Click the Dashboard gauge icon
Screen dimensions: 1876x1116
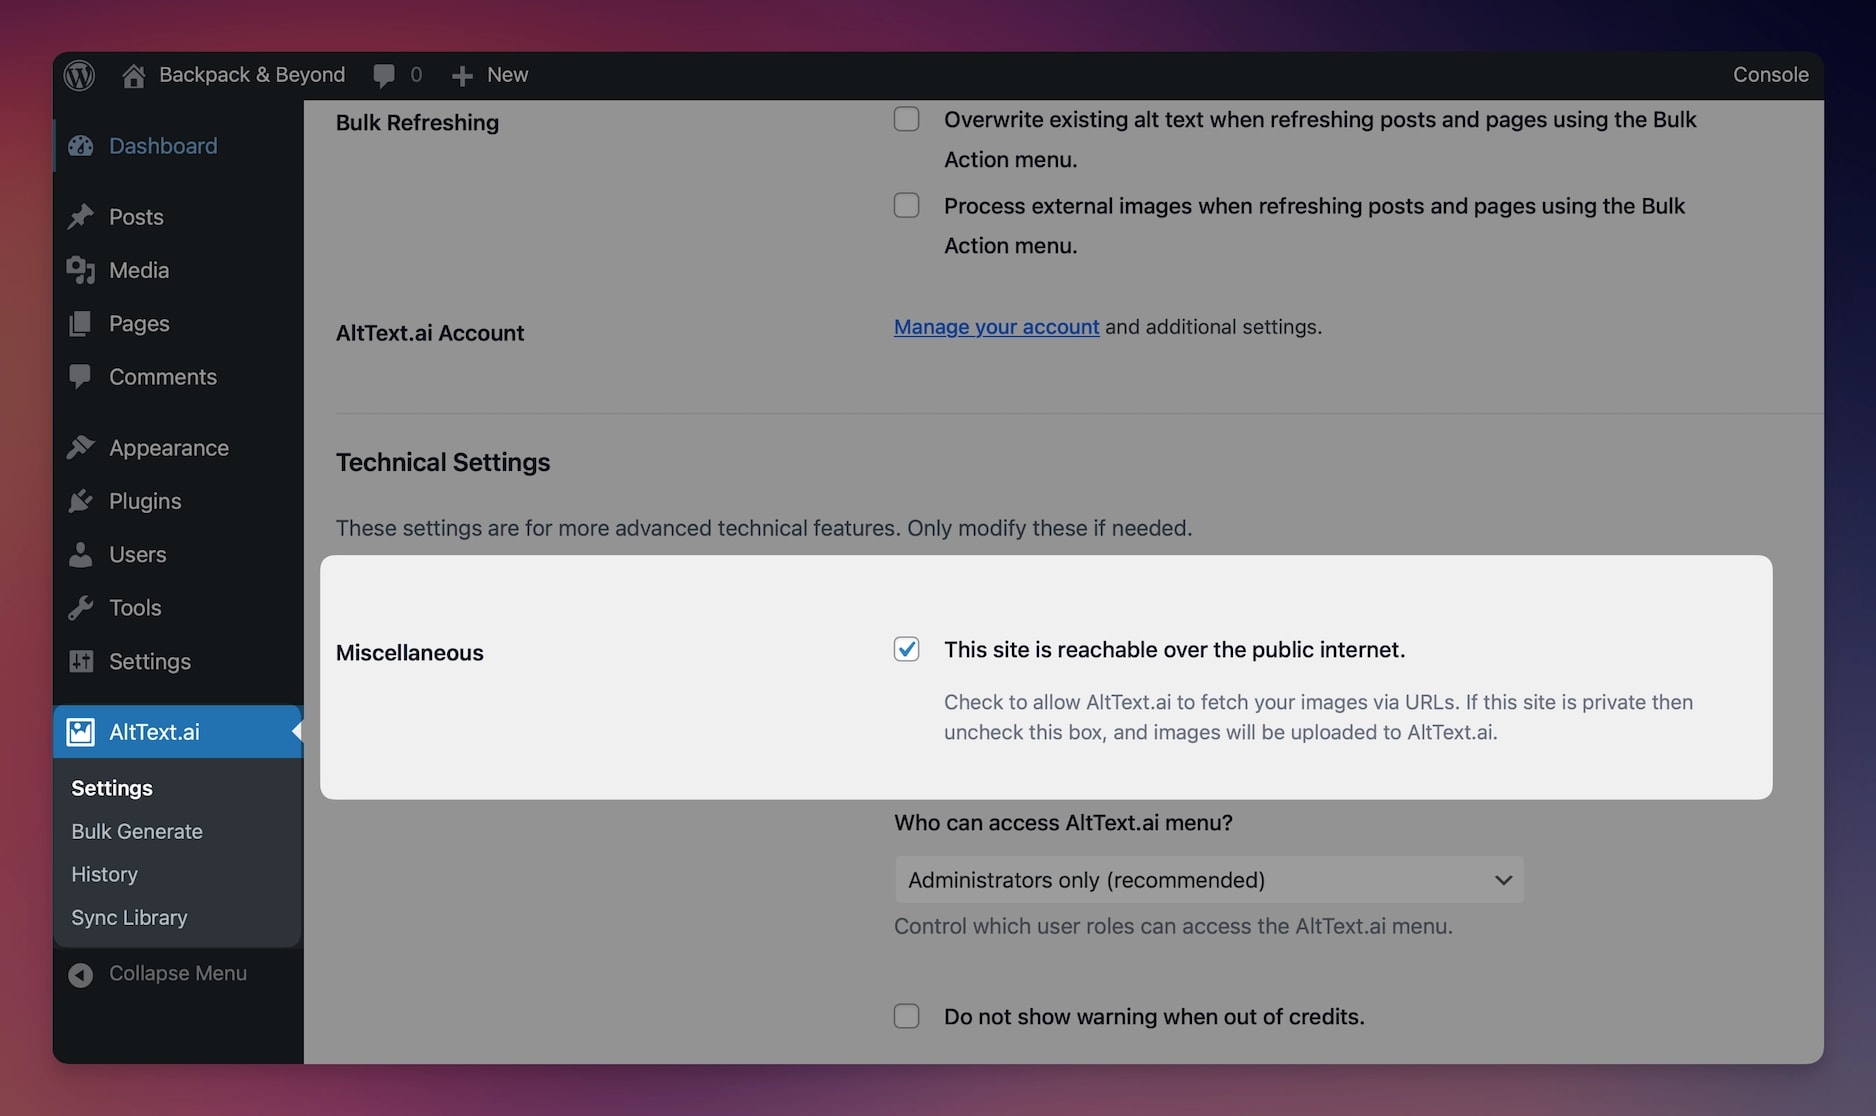81,146
